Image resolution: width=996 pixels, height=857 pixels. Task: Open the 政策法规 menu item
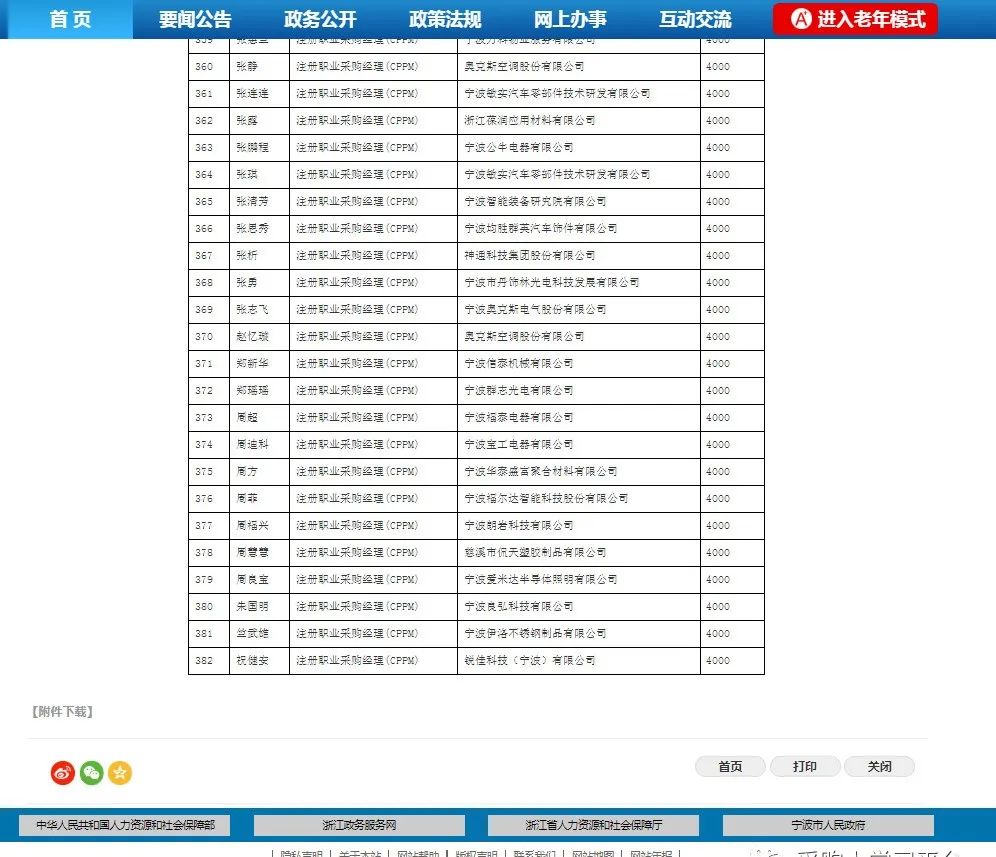tap(445, 19)
